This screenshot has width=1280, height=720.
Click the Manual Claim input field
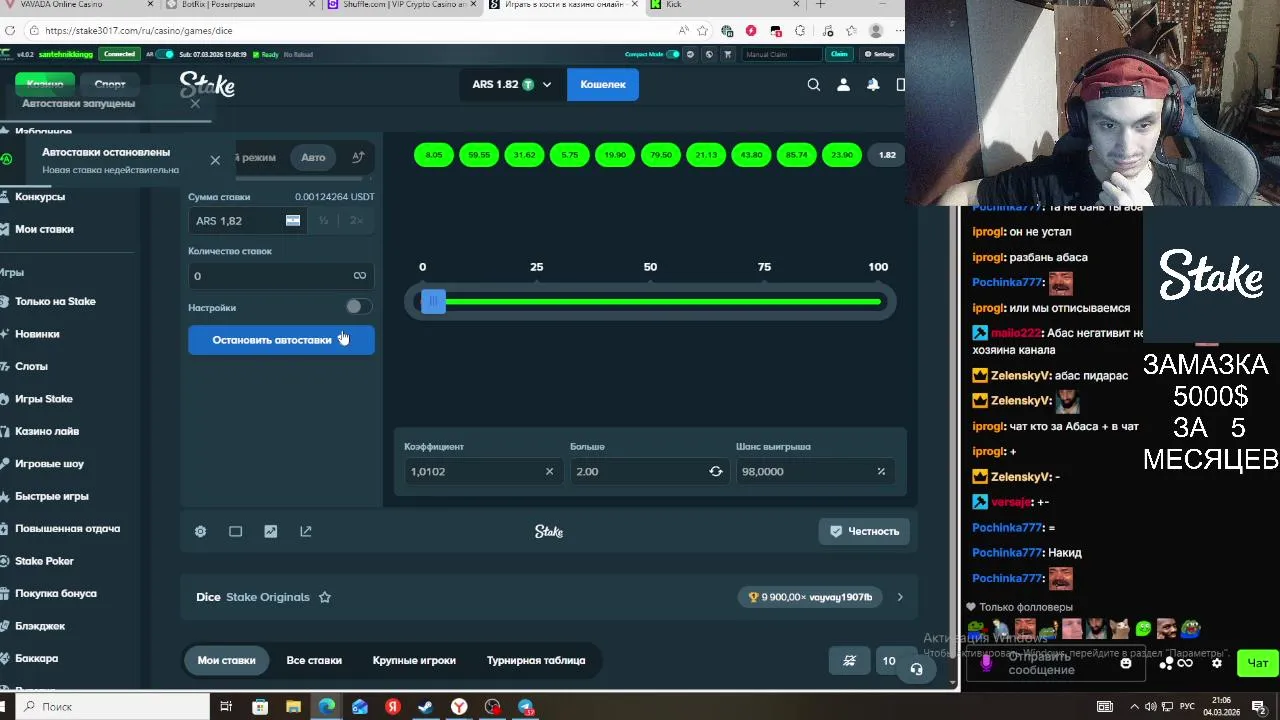(x=780, y=54)
